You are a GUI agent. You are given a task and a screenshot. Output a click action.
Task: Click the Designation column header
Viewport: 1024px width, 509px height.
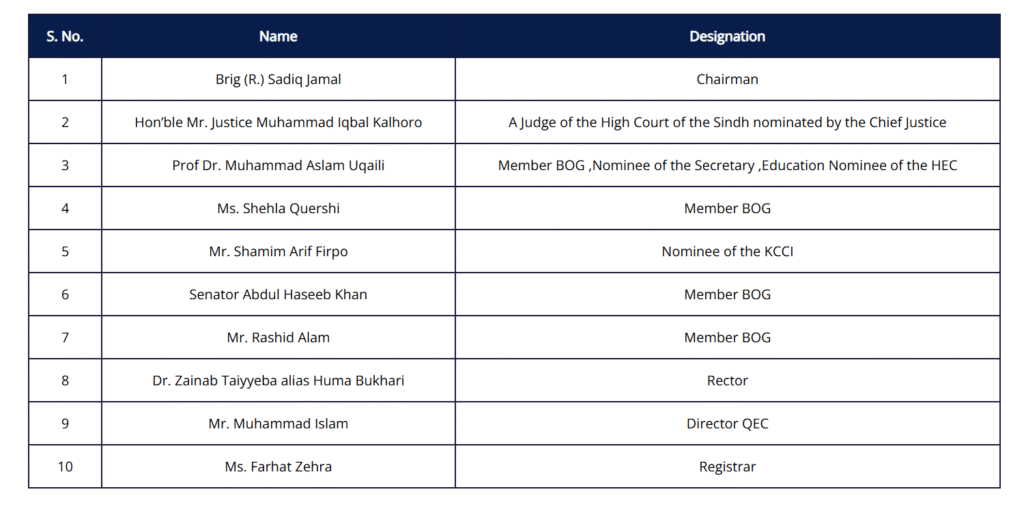tap(727, 36)
